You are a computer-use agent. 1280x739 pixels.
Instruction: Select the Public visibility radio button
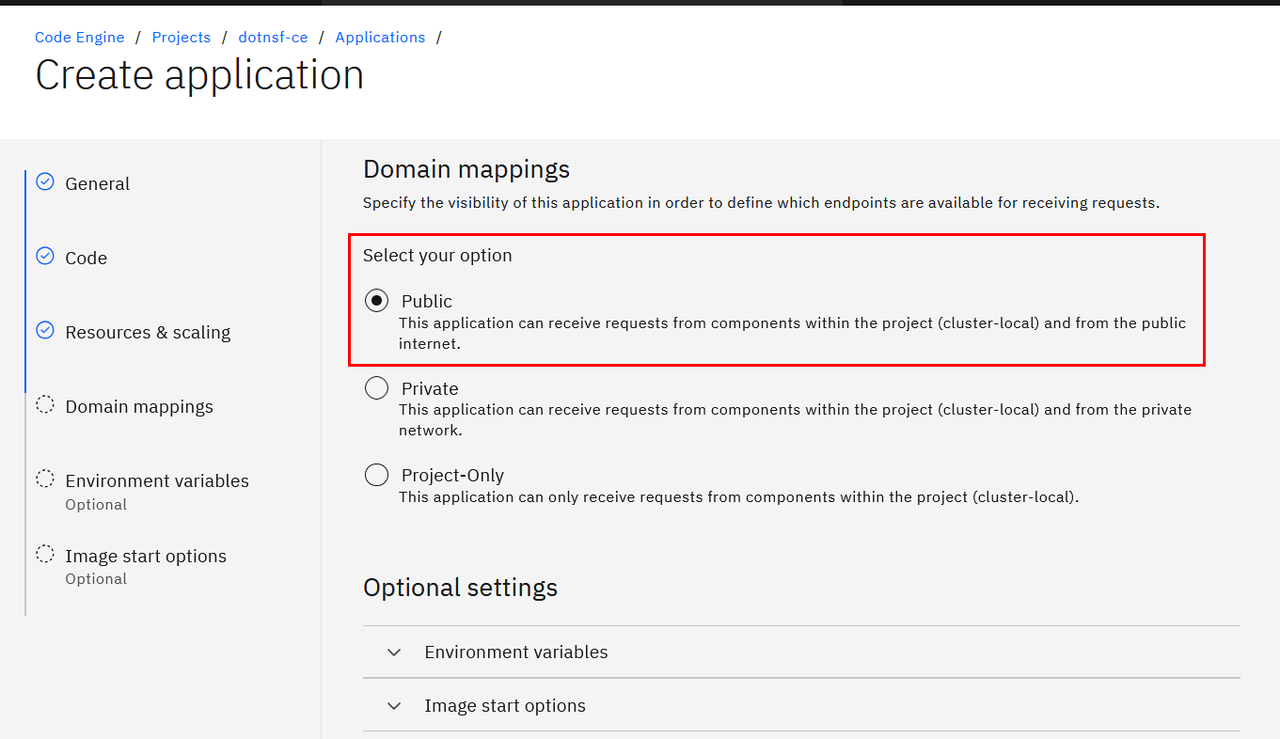(x=377, y=301)
